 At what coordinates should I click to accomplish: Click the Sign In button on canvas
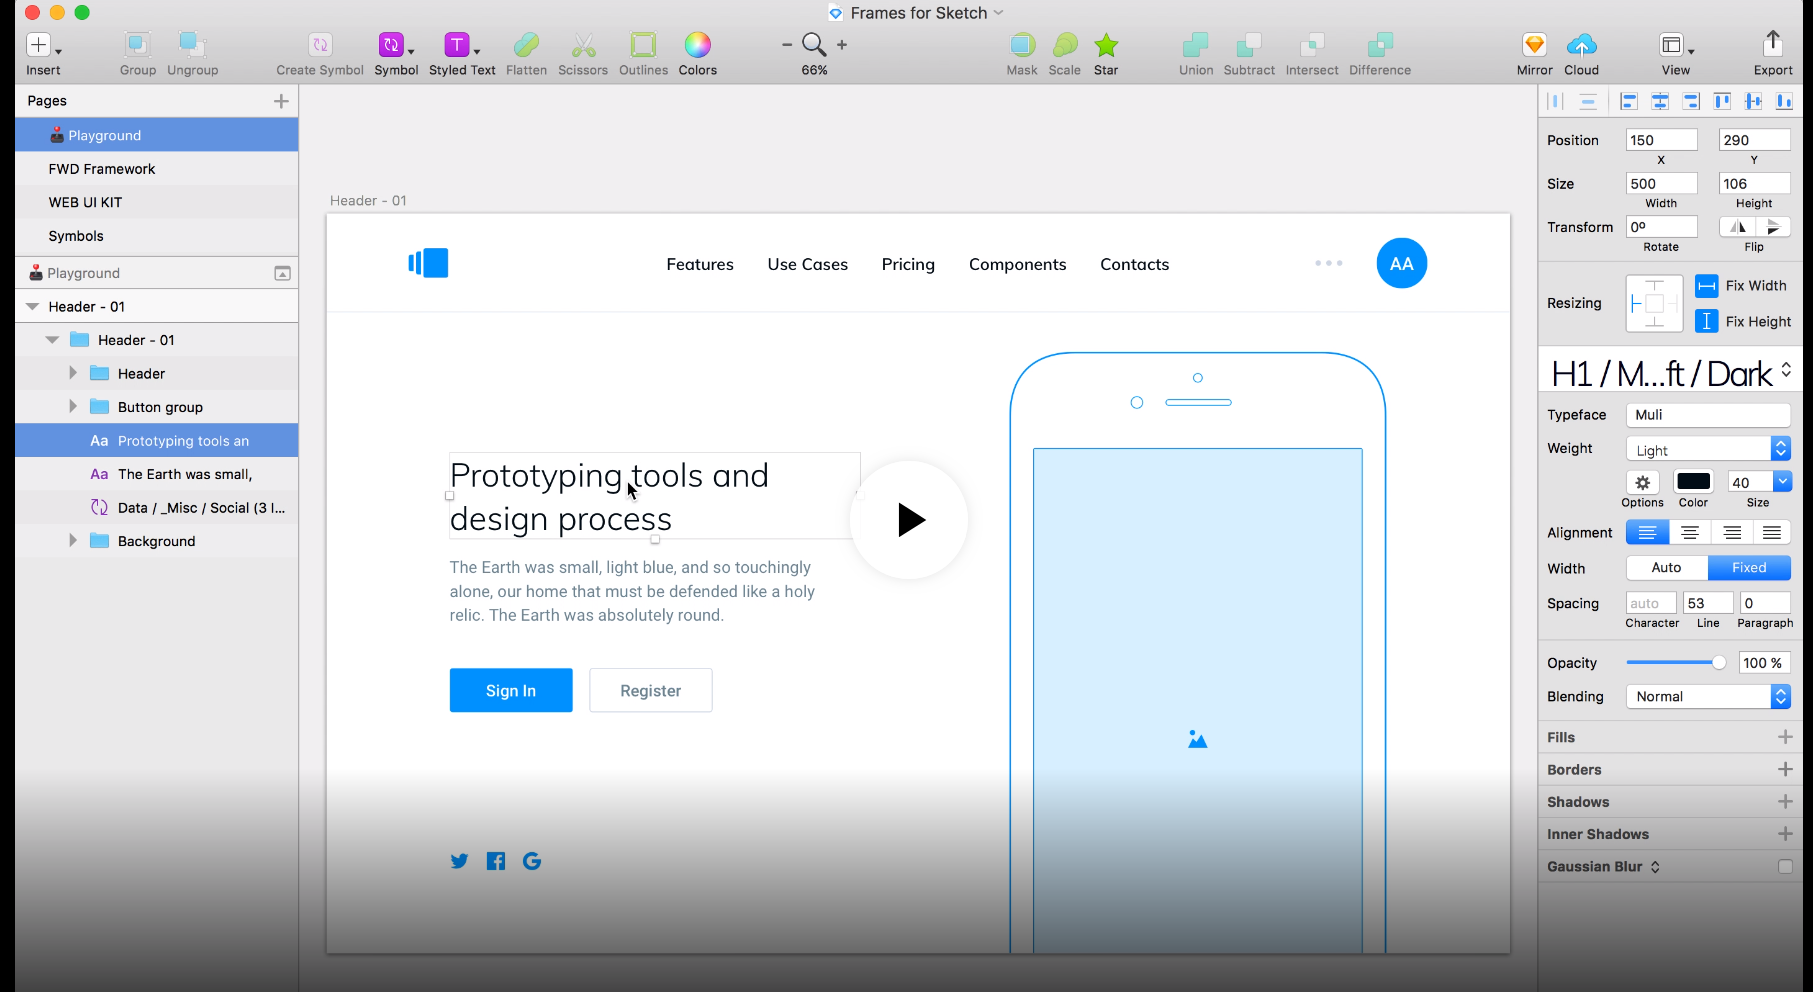tap(511, 690)
